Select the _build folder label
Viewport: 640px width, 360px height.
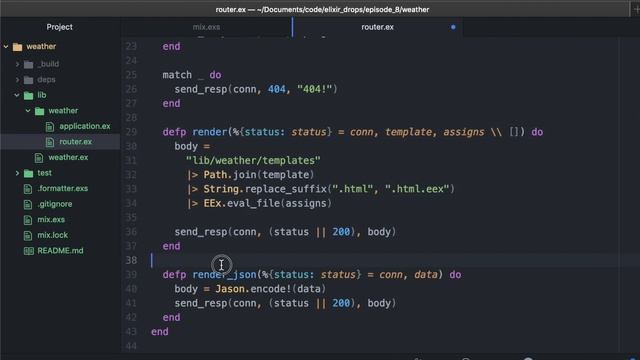(x=48, y=64)
